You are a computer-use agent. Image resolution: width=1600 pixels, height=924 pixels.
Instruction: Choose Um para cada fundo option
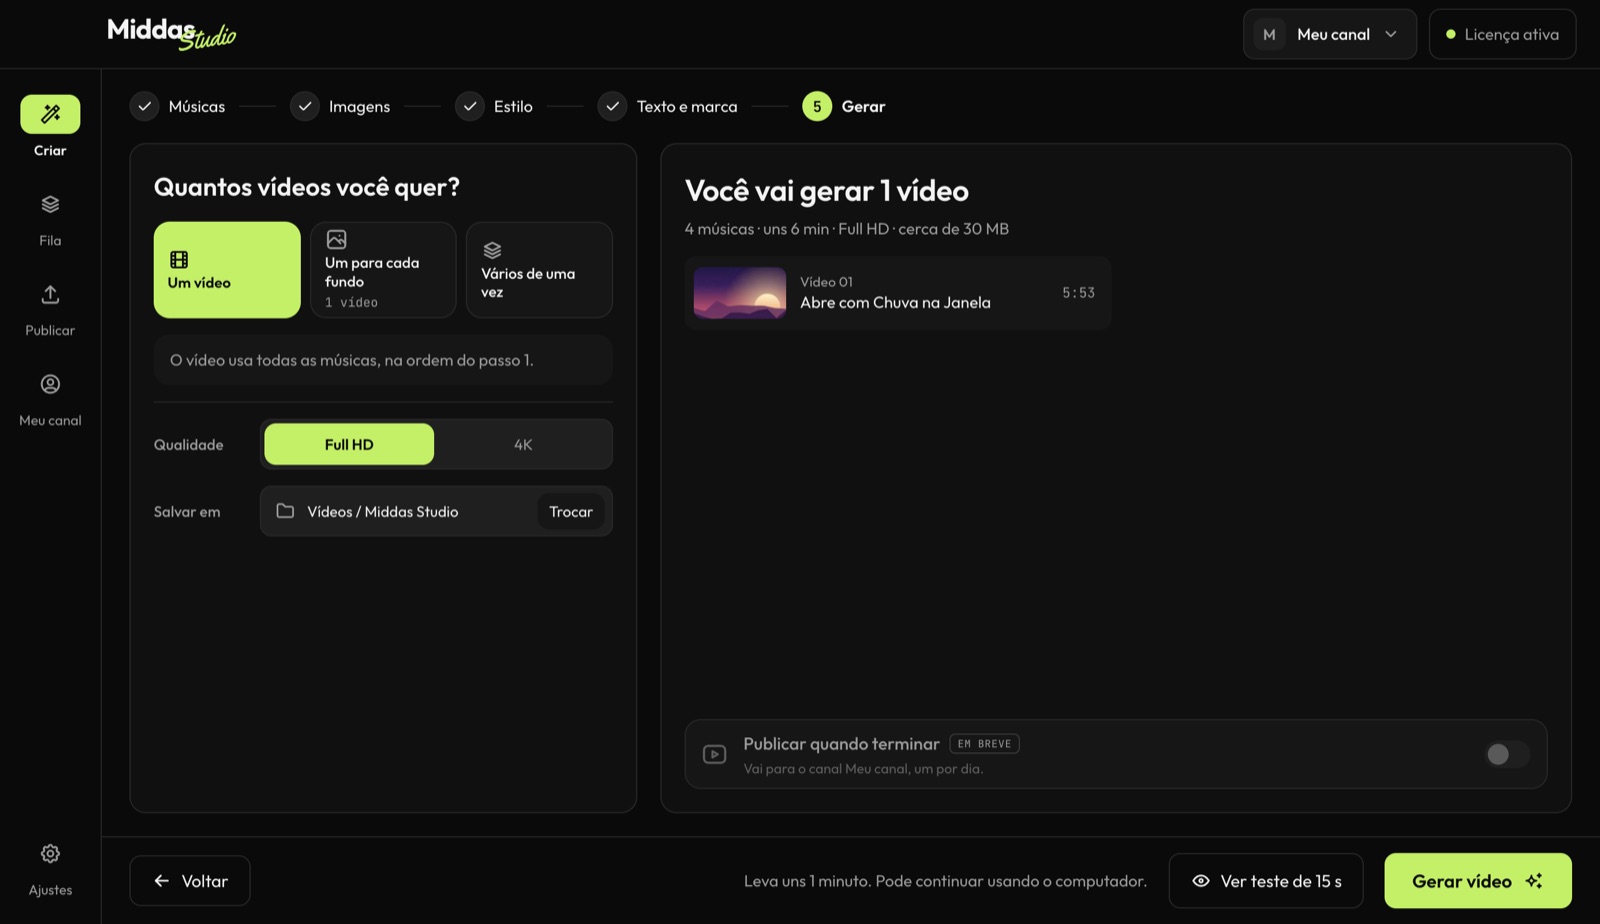(x=383, y=270)
